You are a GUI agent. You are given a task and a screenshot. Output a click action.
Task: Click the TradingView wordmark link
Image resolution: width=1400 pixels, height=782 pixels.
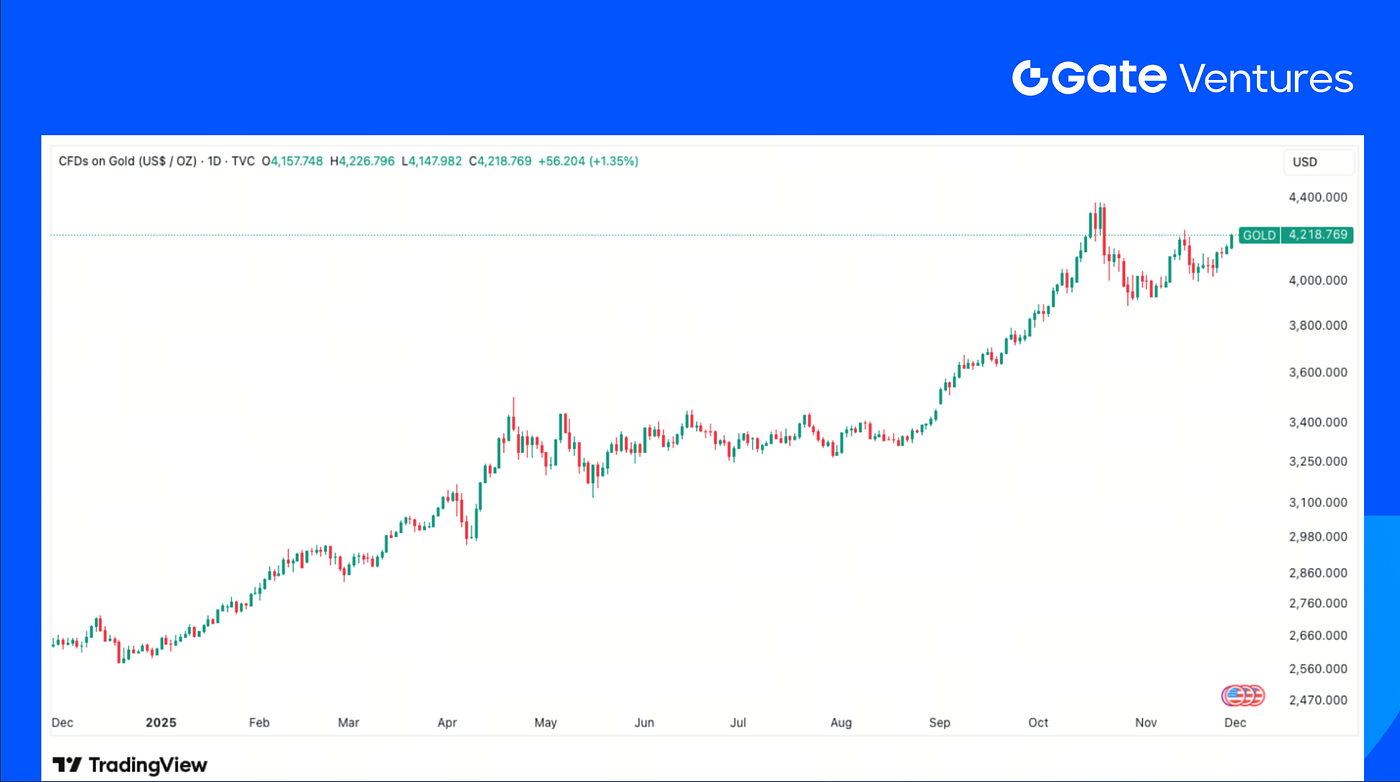click(148, 765)
